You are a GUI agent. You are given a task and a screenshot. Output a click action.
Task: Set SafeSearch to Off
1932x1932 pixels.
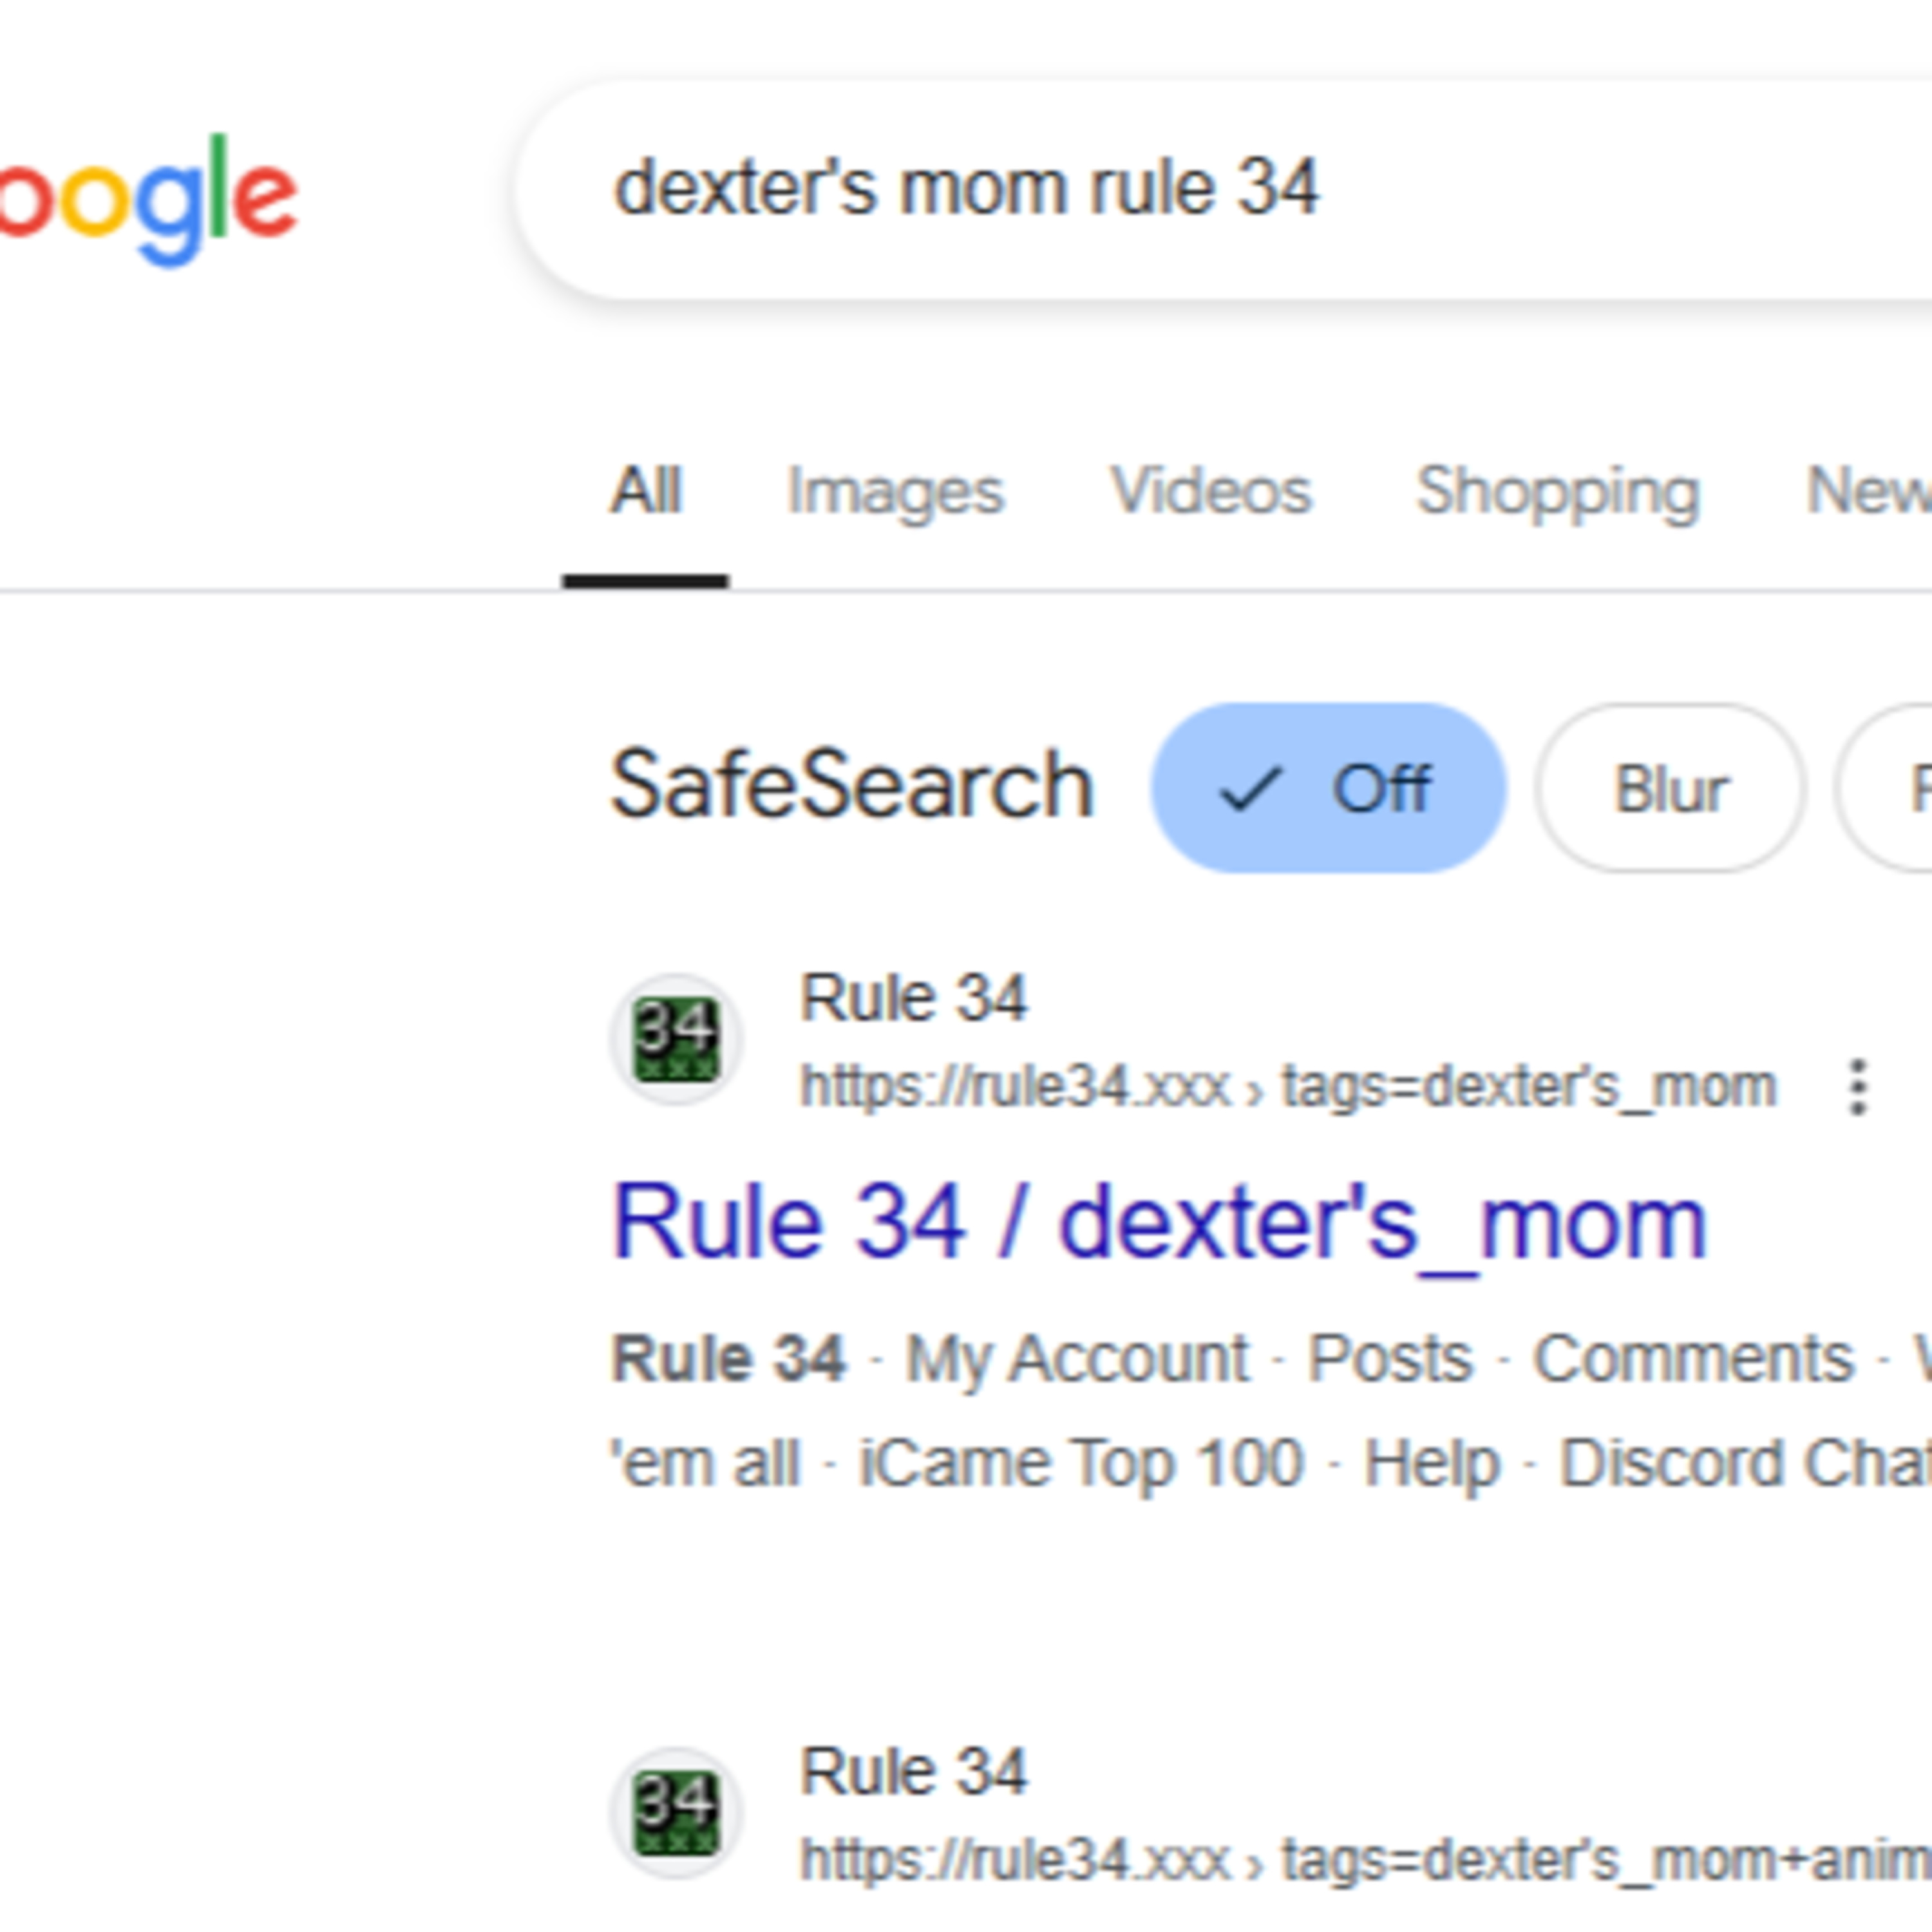[x=1328, y=788]
